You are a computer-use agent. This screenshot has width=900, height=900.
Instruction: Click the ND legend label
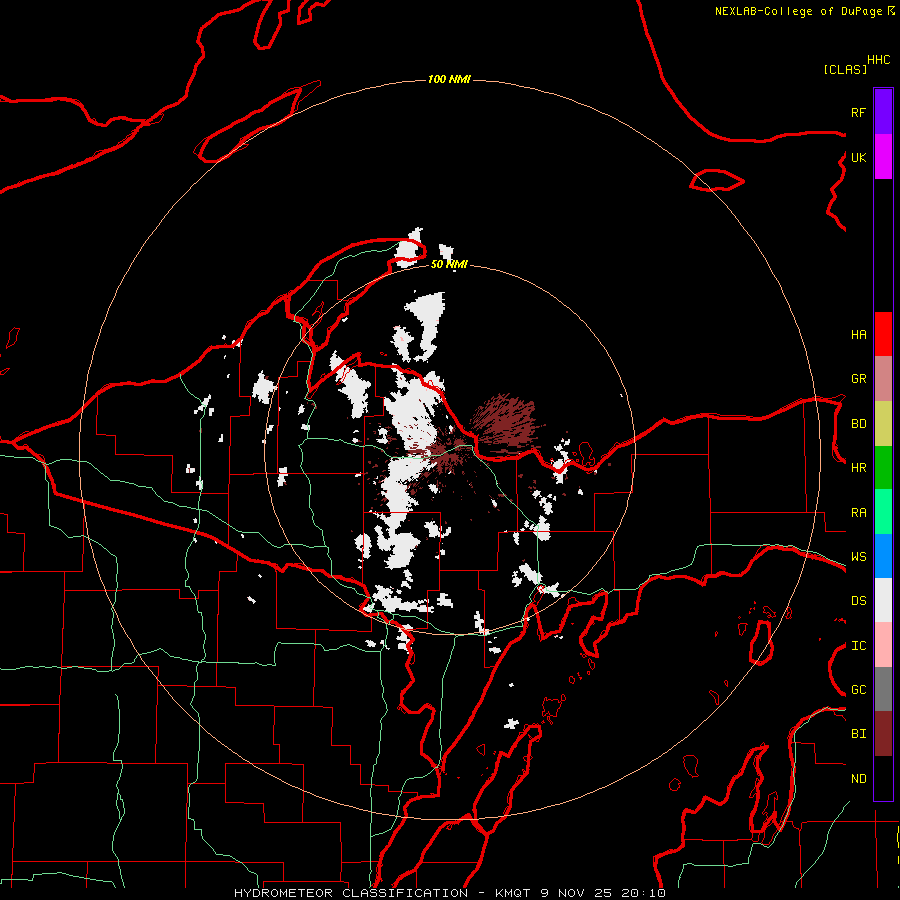pyautogui.click(x=858, y=779)
